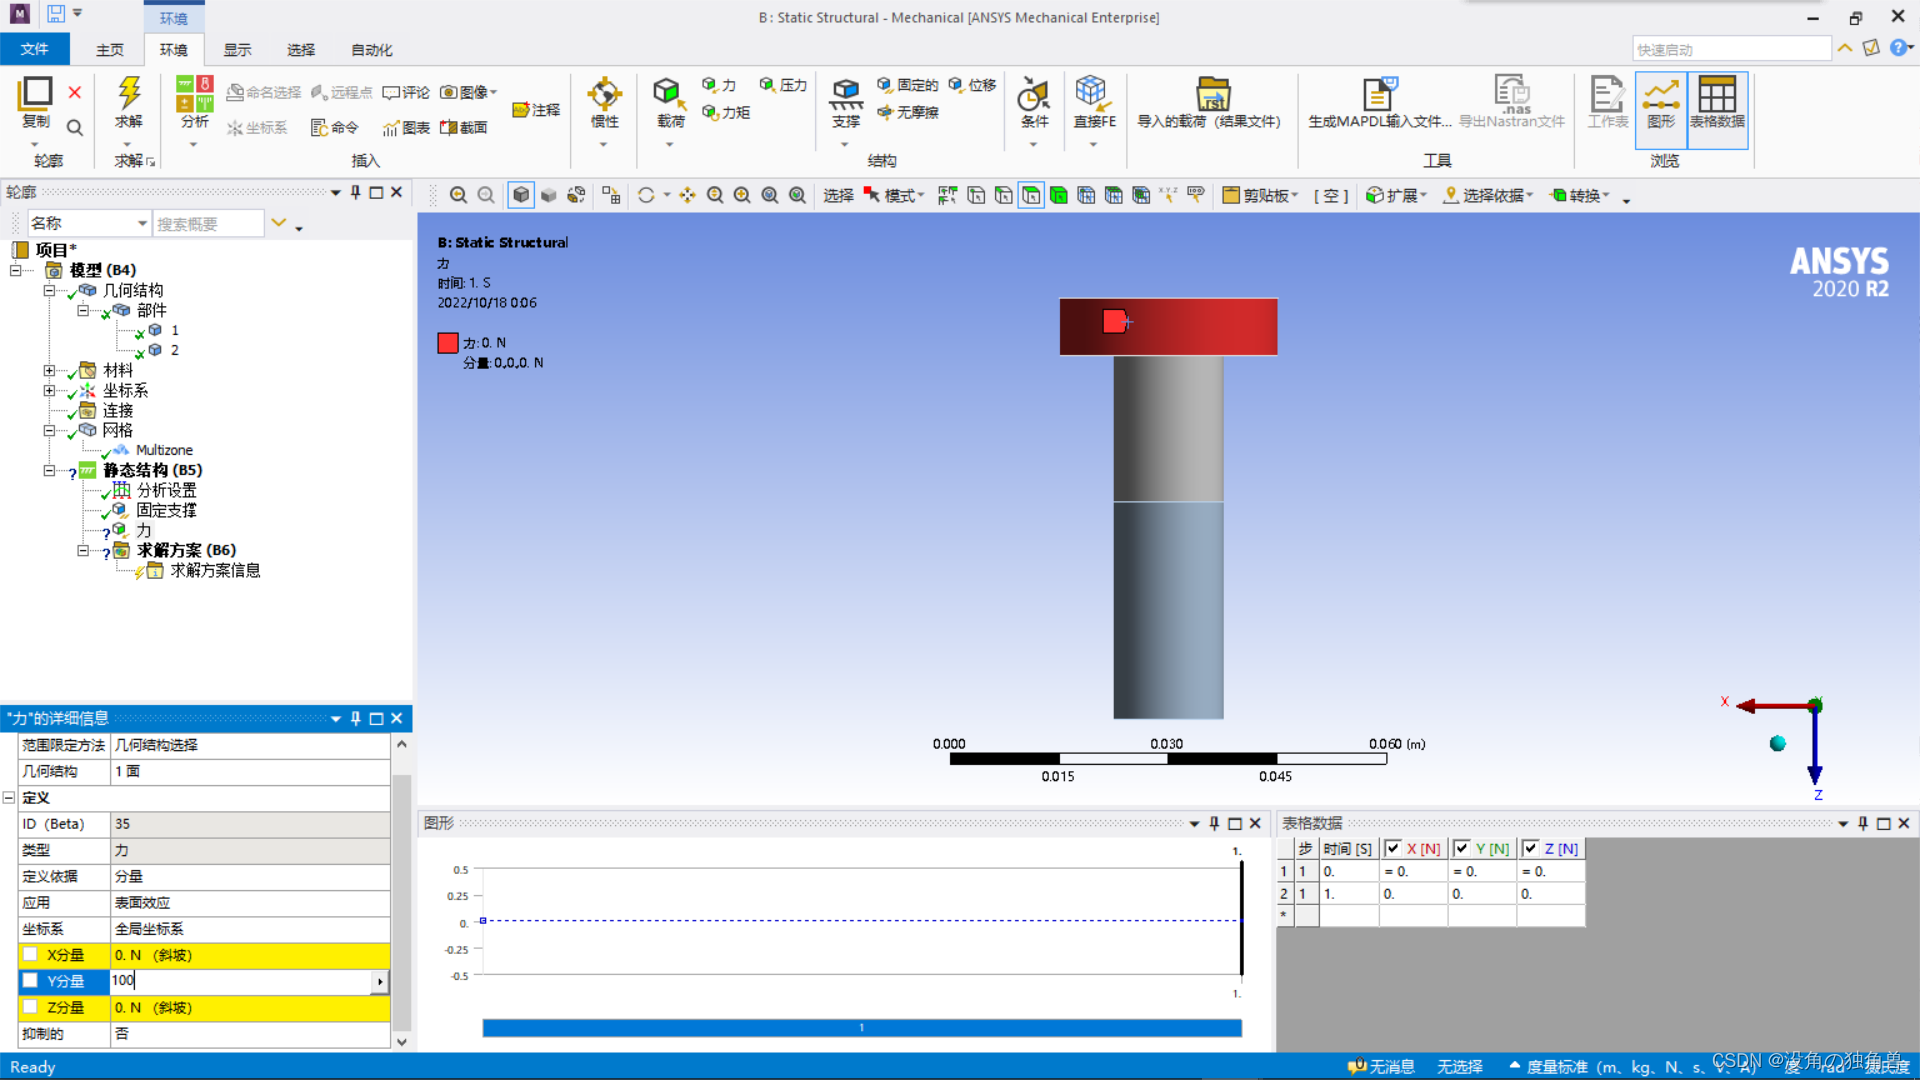Collapse the 静态结构 (B5) tree node
1920x1080 pixels.
[48, 470]
